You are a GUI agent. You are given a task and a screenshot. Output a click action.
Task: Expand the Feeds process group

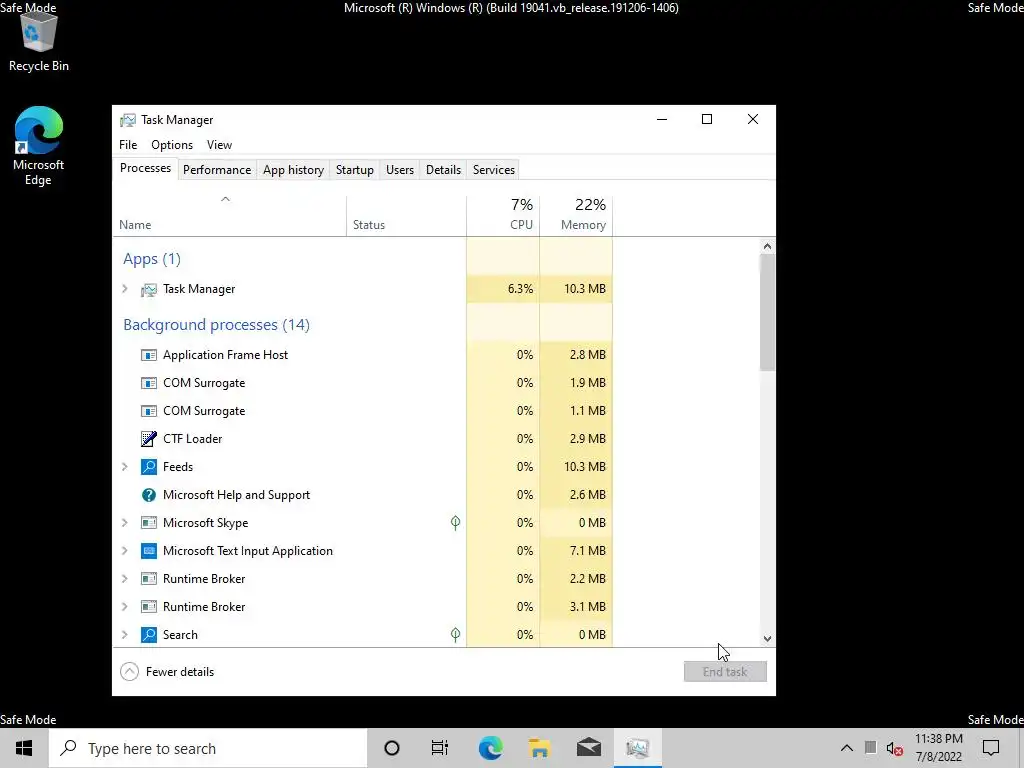[125, 467]
